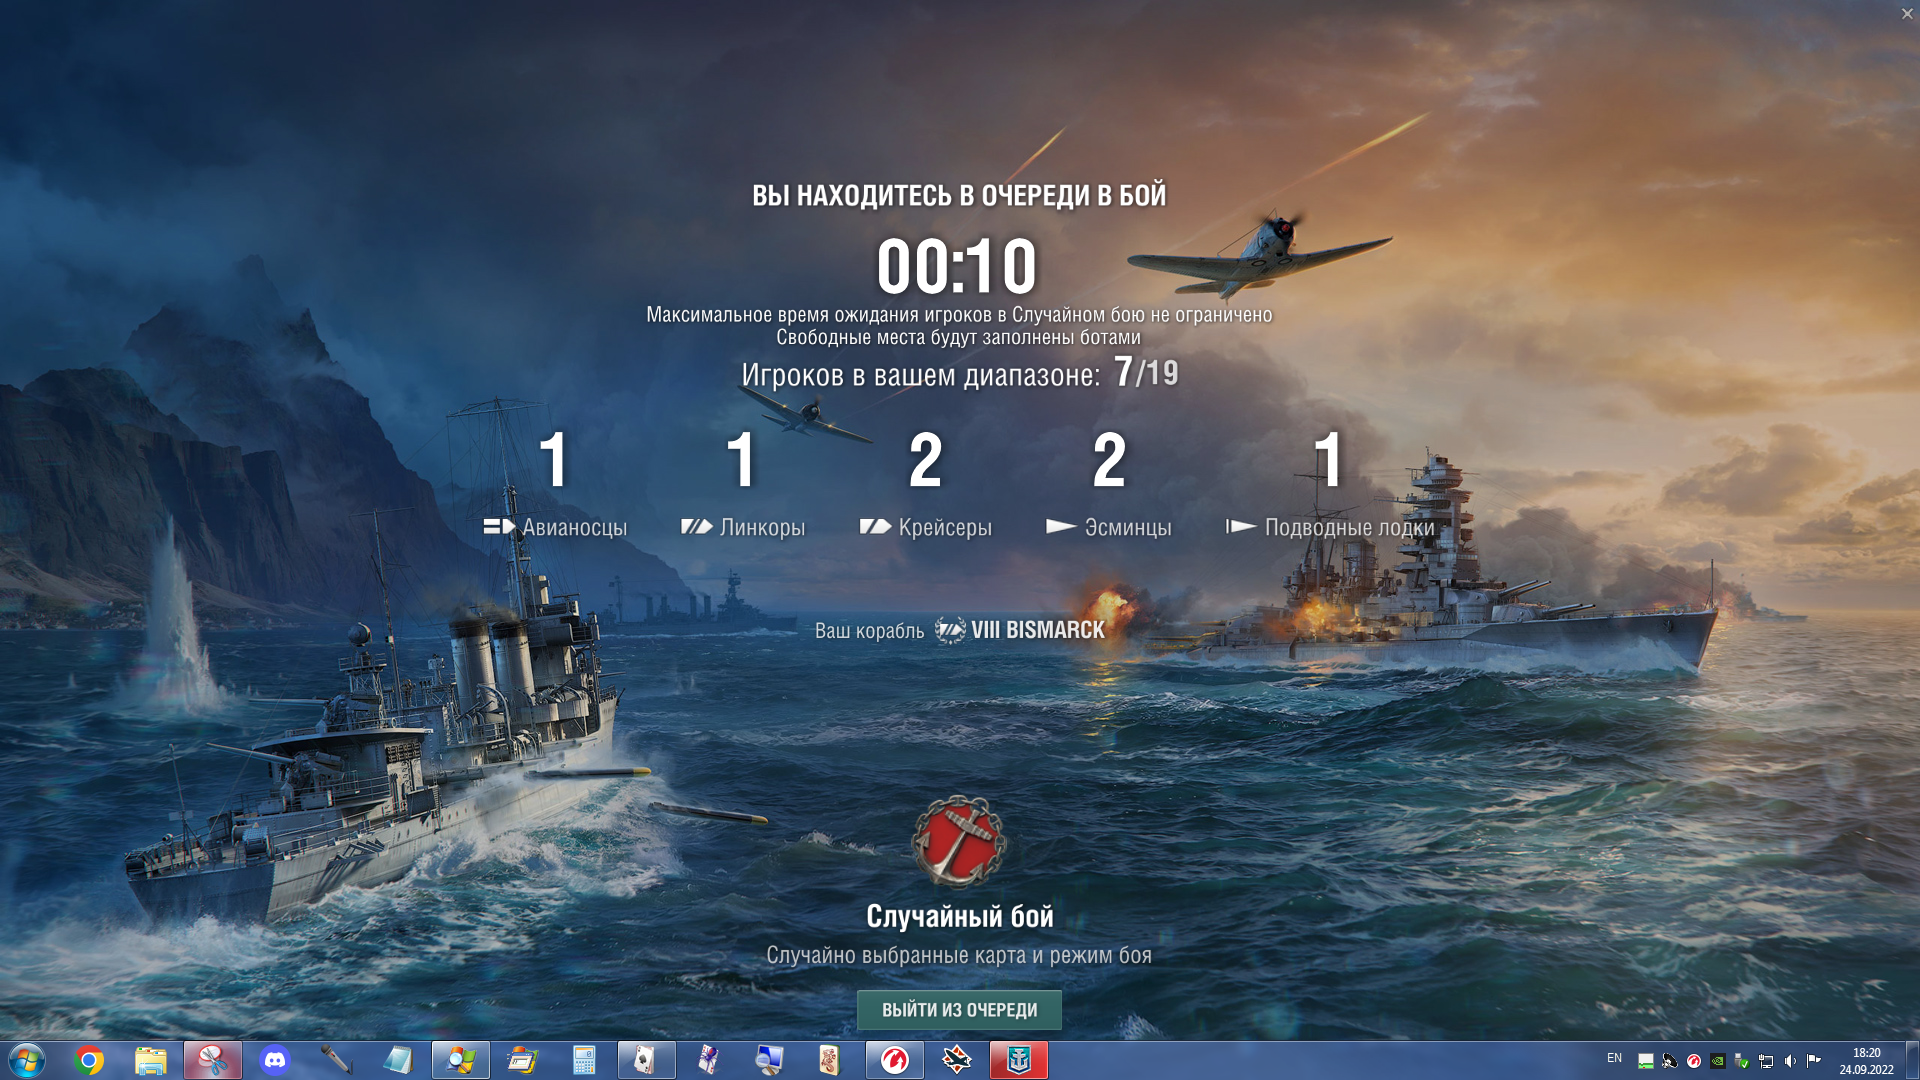Screen dimensions: 1920x1080
Task: Open the Run dialog taskbar icon
Action: click(x=522, y=1060)
